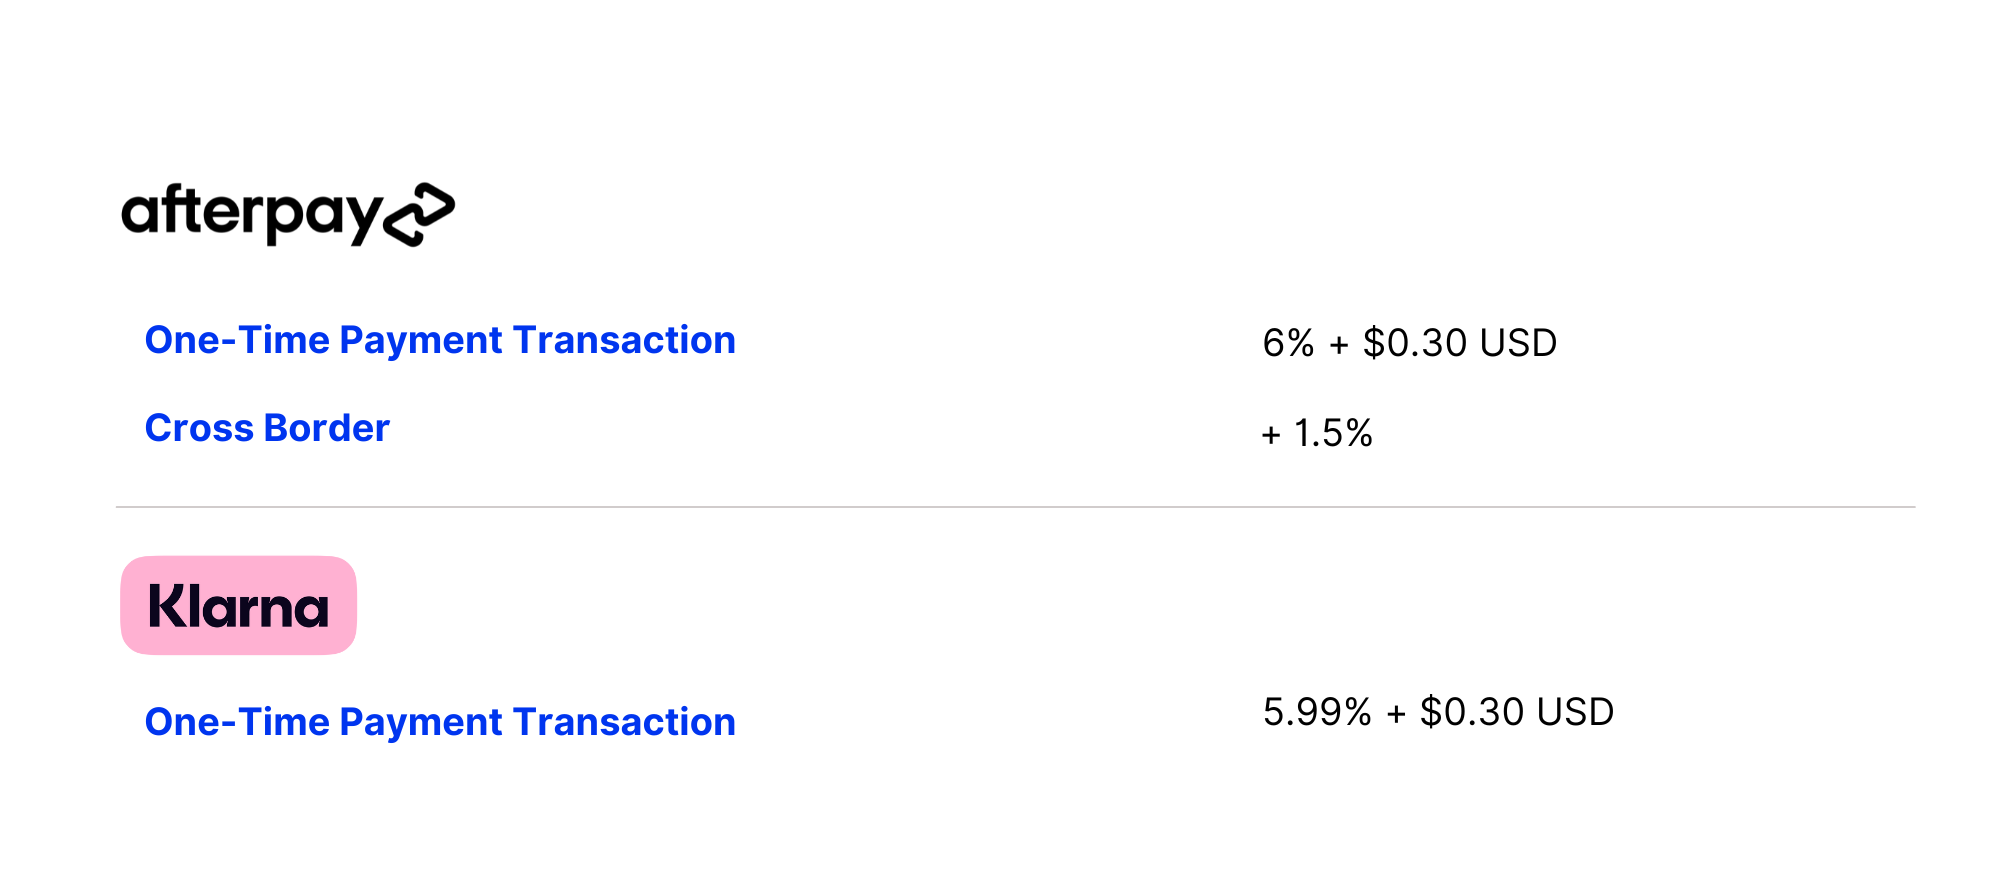Click $0.30 USD in the Klarna row

pos(1517,712)
